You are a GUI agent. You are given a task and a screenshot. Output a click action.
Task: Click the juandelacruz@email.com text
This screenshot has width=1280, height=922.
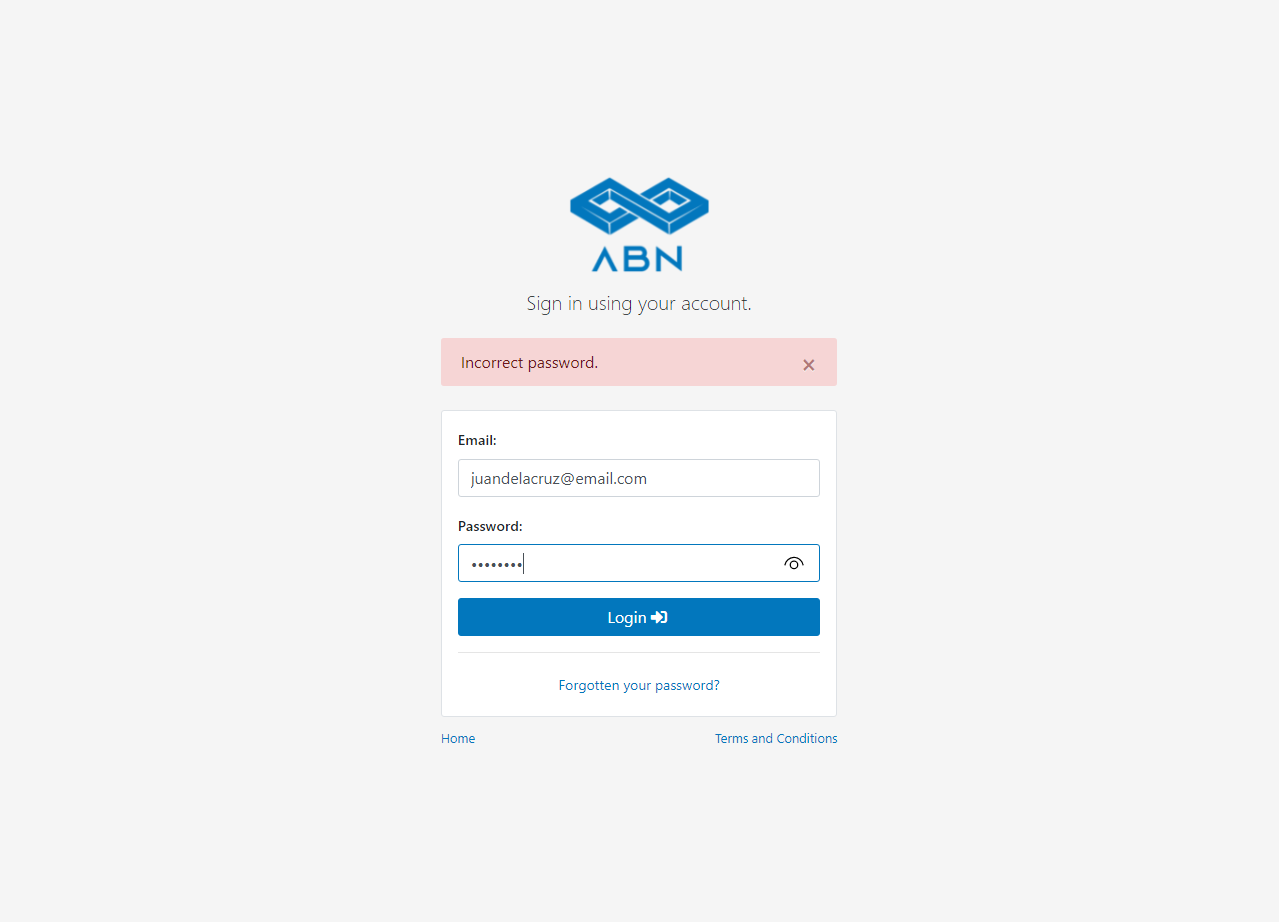(x=559, y=479)
